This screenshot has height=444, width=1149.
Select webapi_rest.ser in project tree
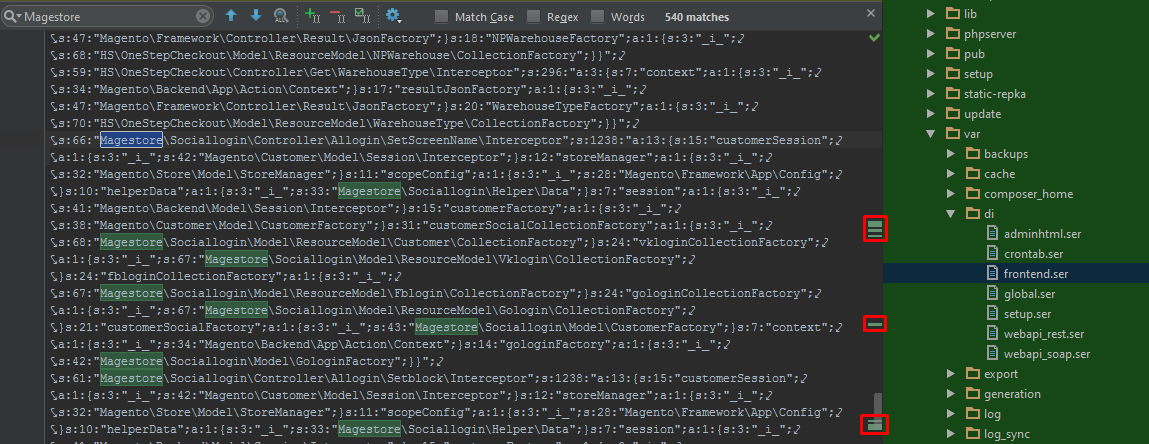tap(1044, 334)
